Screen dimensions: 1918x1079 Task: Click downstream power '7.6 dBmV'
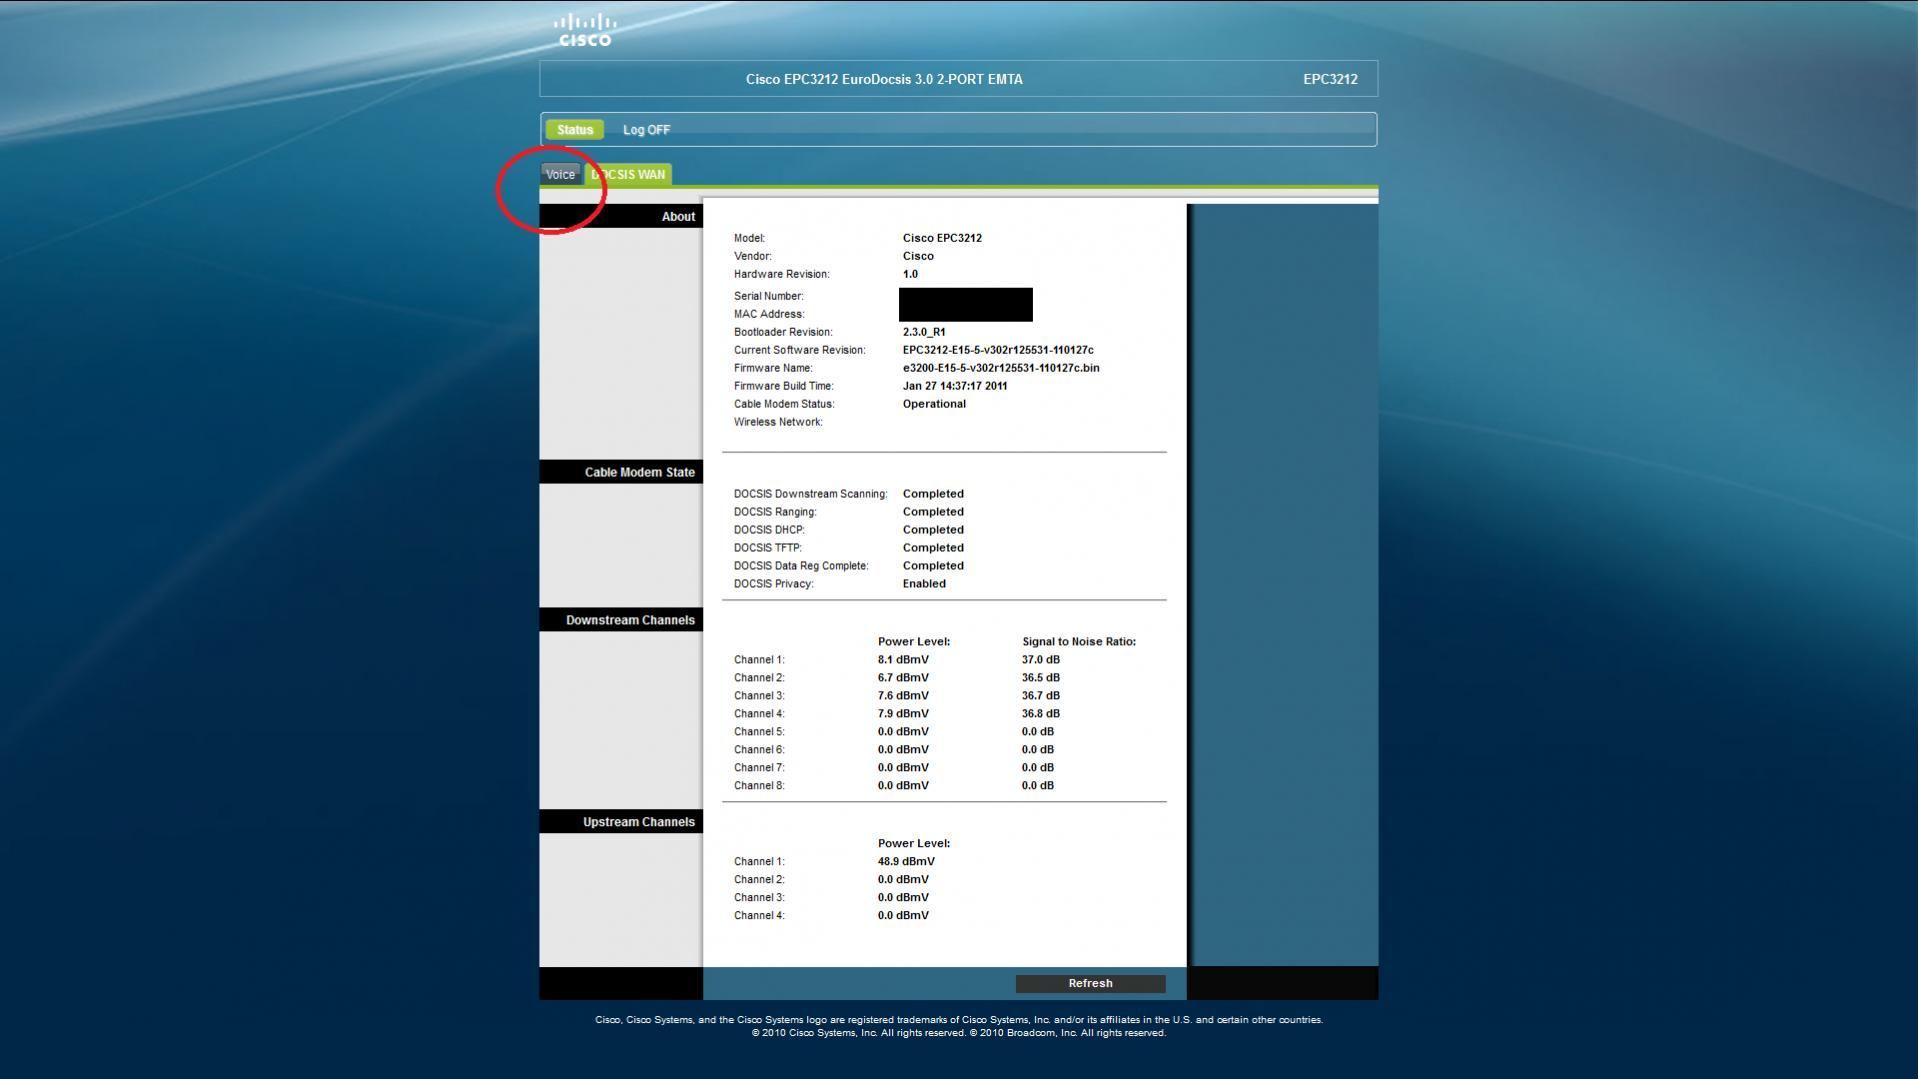pos(903,696)
